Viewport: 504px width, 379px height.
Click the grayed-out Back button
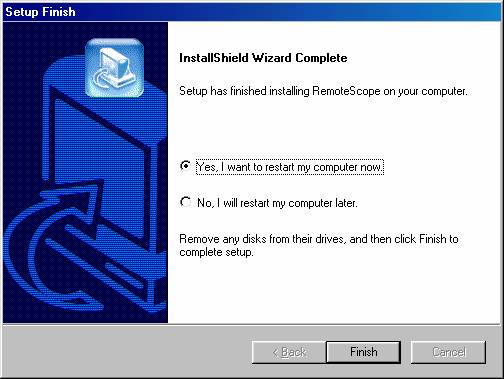[x=289, y=352]
